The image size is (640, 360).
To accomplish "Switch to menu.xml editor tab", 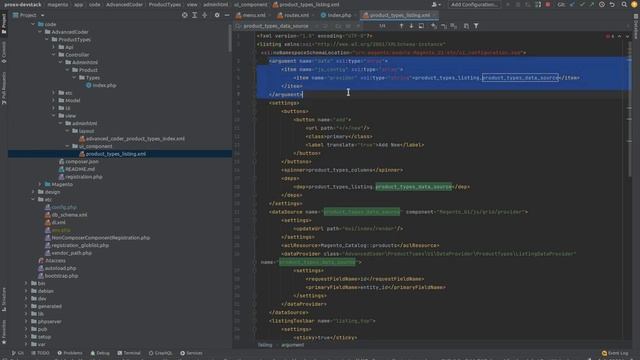I will point(253,15).
